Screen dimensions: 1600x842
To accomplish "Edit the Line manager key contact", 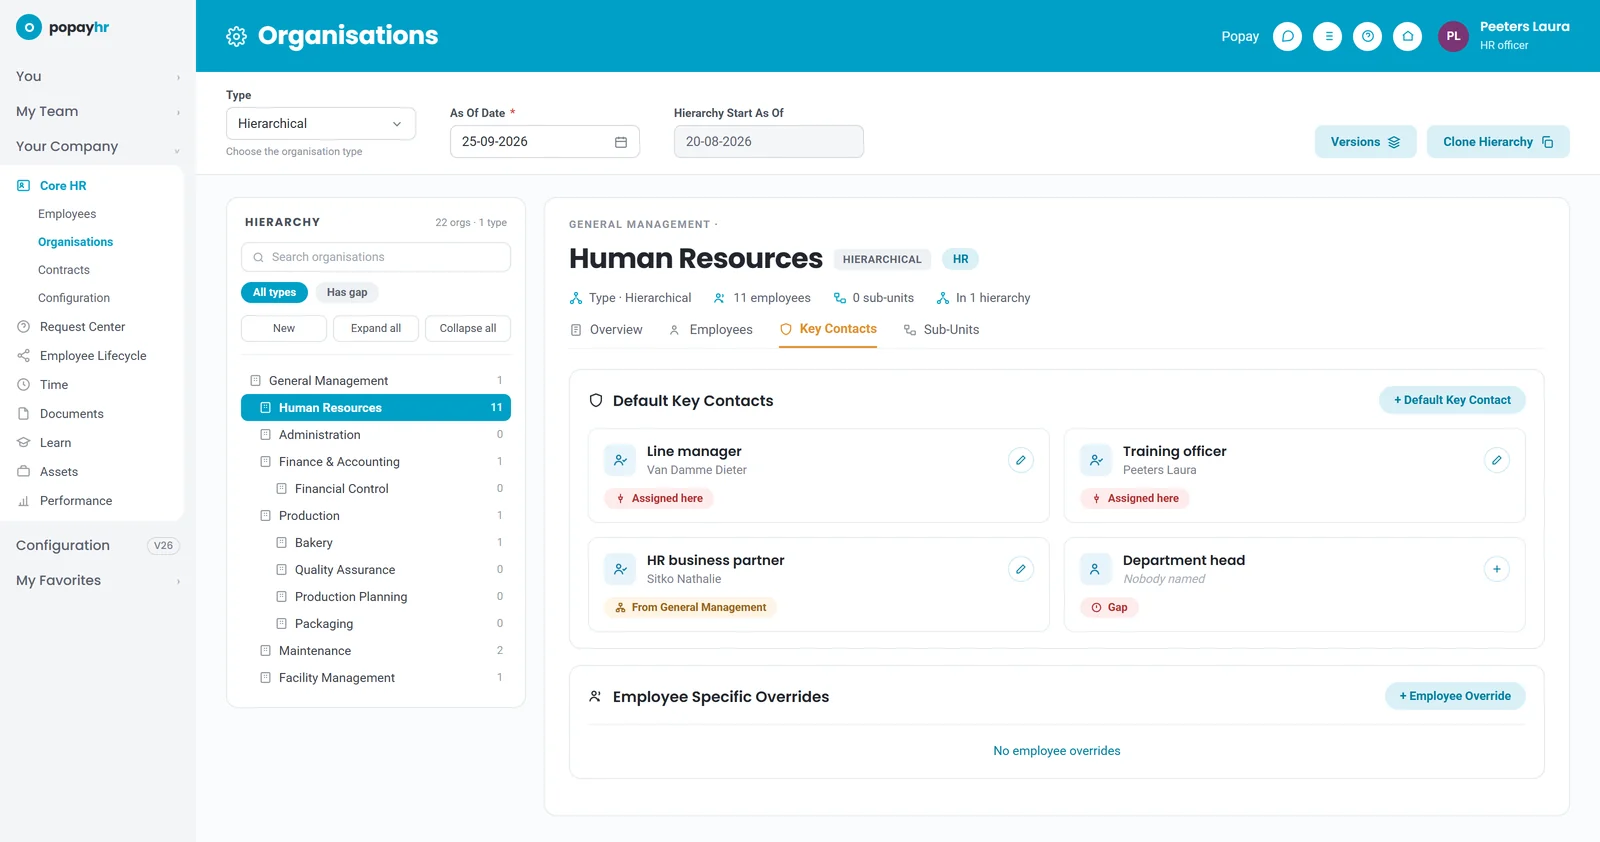I will pyautogui.click(x=1020, y=460).
